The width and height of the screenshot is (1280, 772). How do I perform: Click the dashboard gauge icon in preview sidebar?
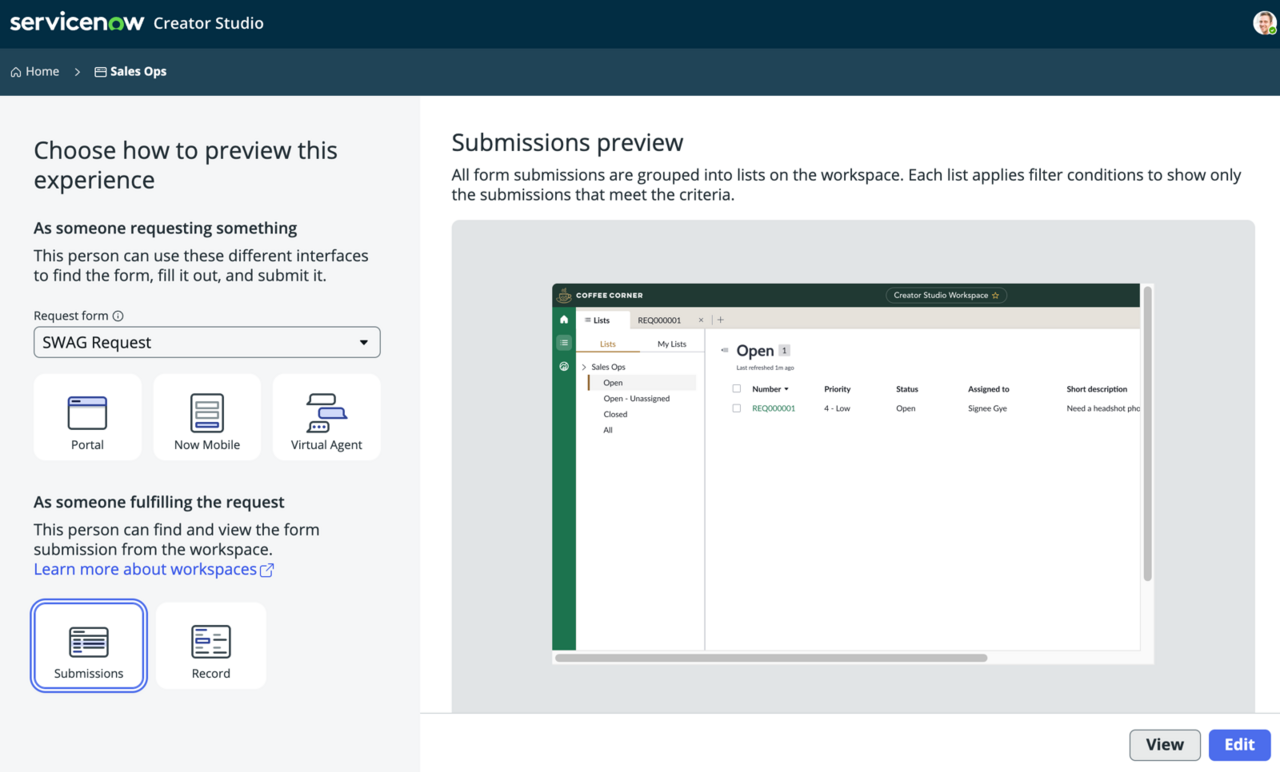(564, 367)
